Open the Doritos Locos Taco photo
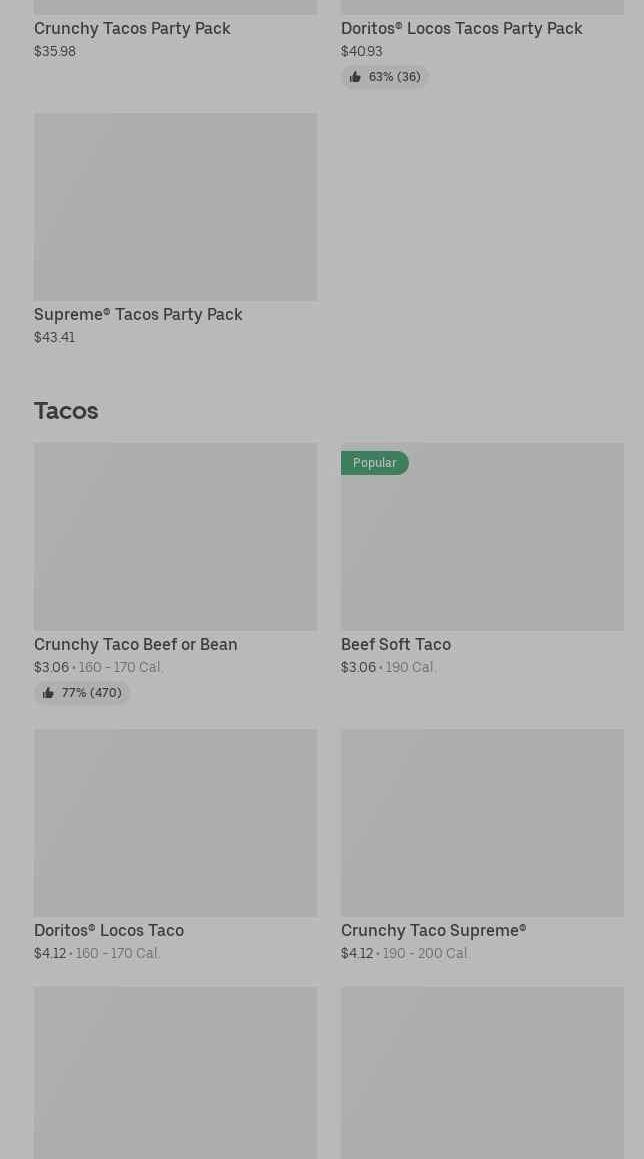This screenshot has height=1159, width=644. [175, 822]
